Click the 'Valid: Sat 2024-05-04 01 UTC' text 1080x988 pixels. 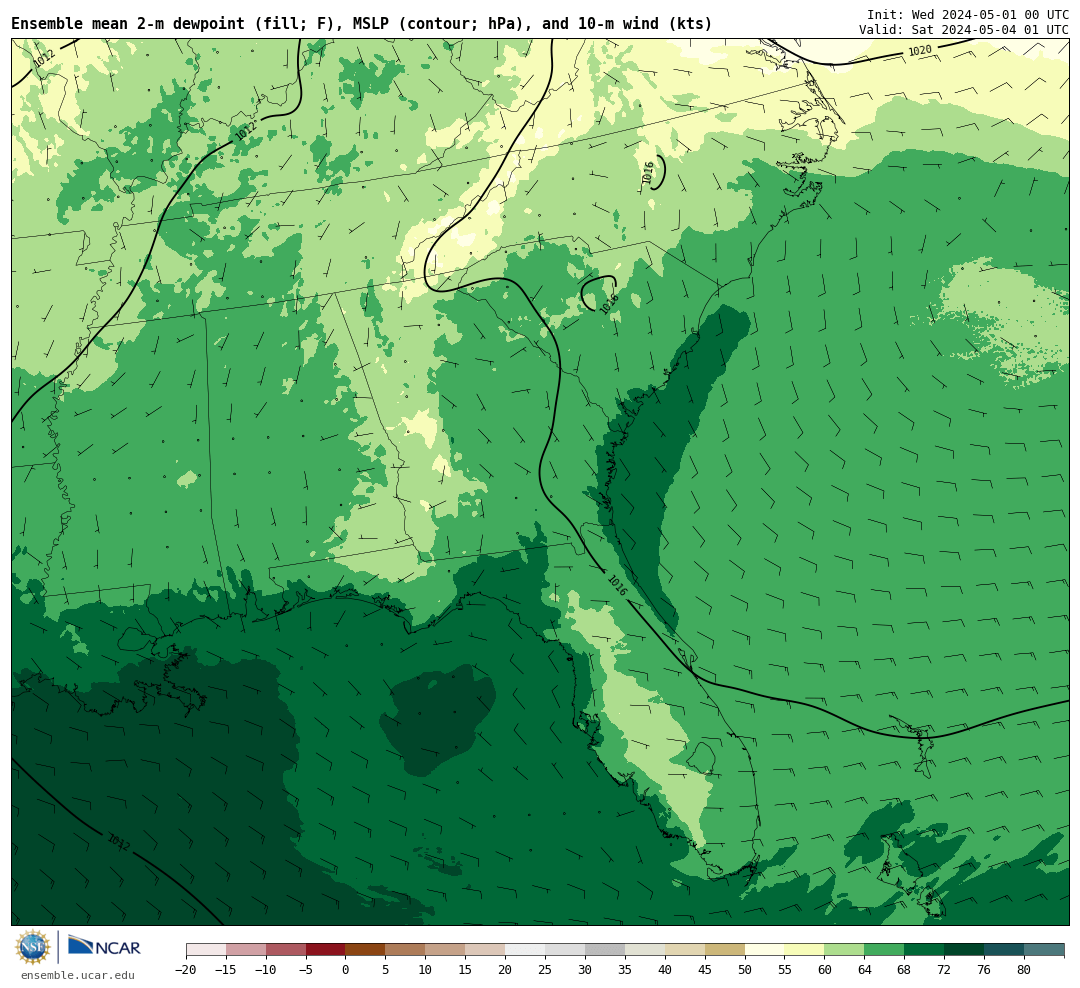coord(964,30)
